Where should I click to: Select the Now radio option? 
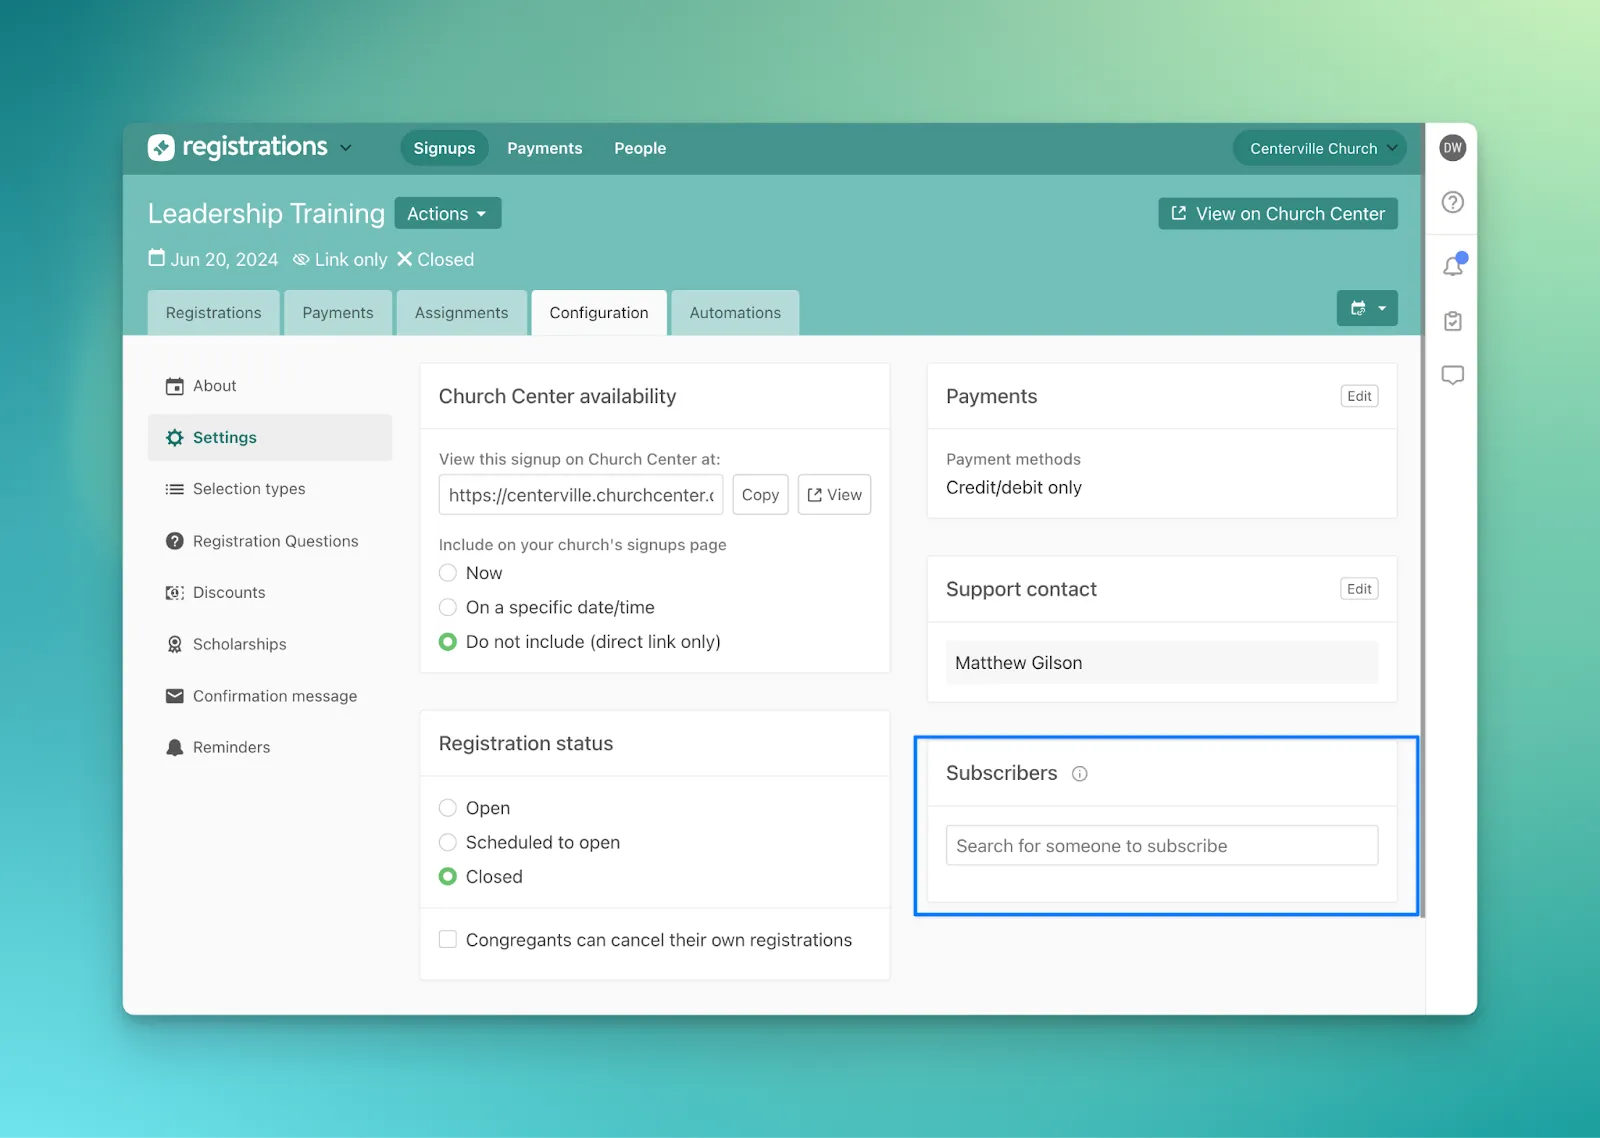448,573
